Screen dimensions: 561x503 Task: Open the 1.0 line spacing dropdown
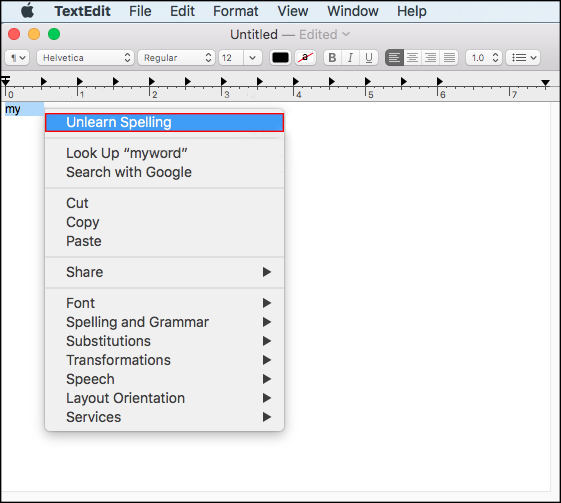(x=484, y=58)
